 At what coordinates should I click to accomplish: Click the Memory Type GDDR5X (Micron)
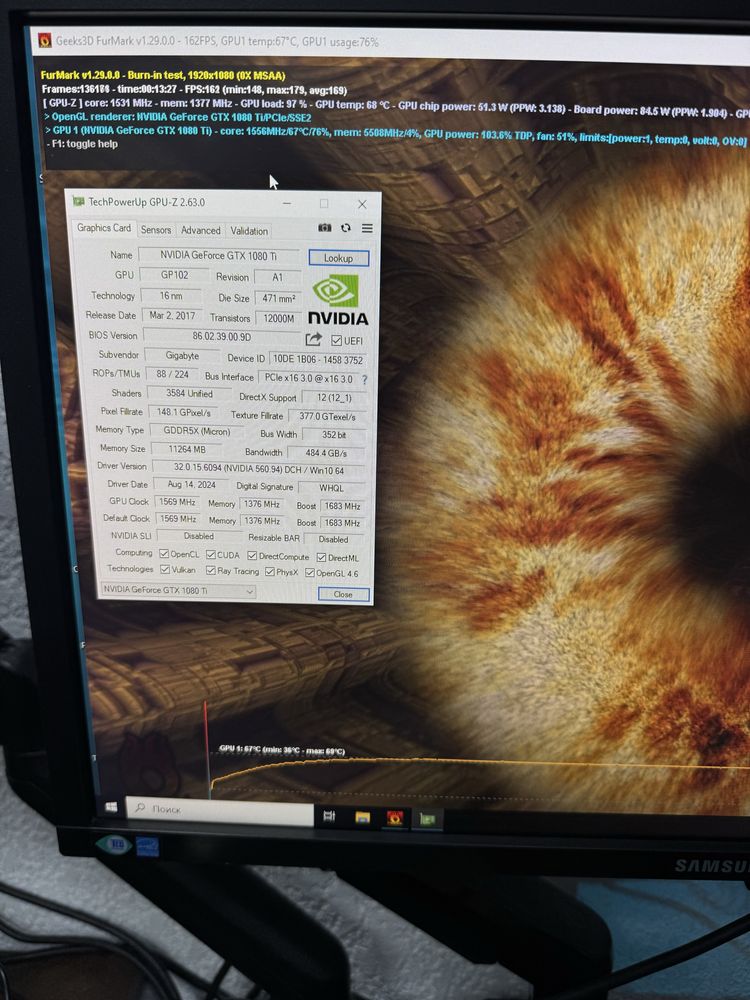click(x=196, y=430)
